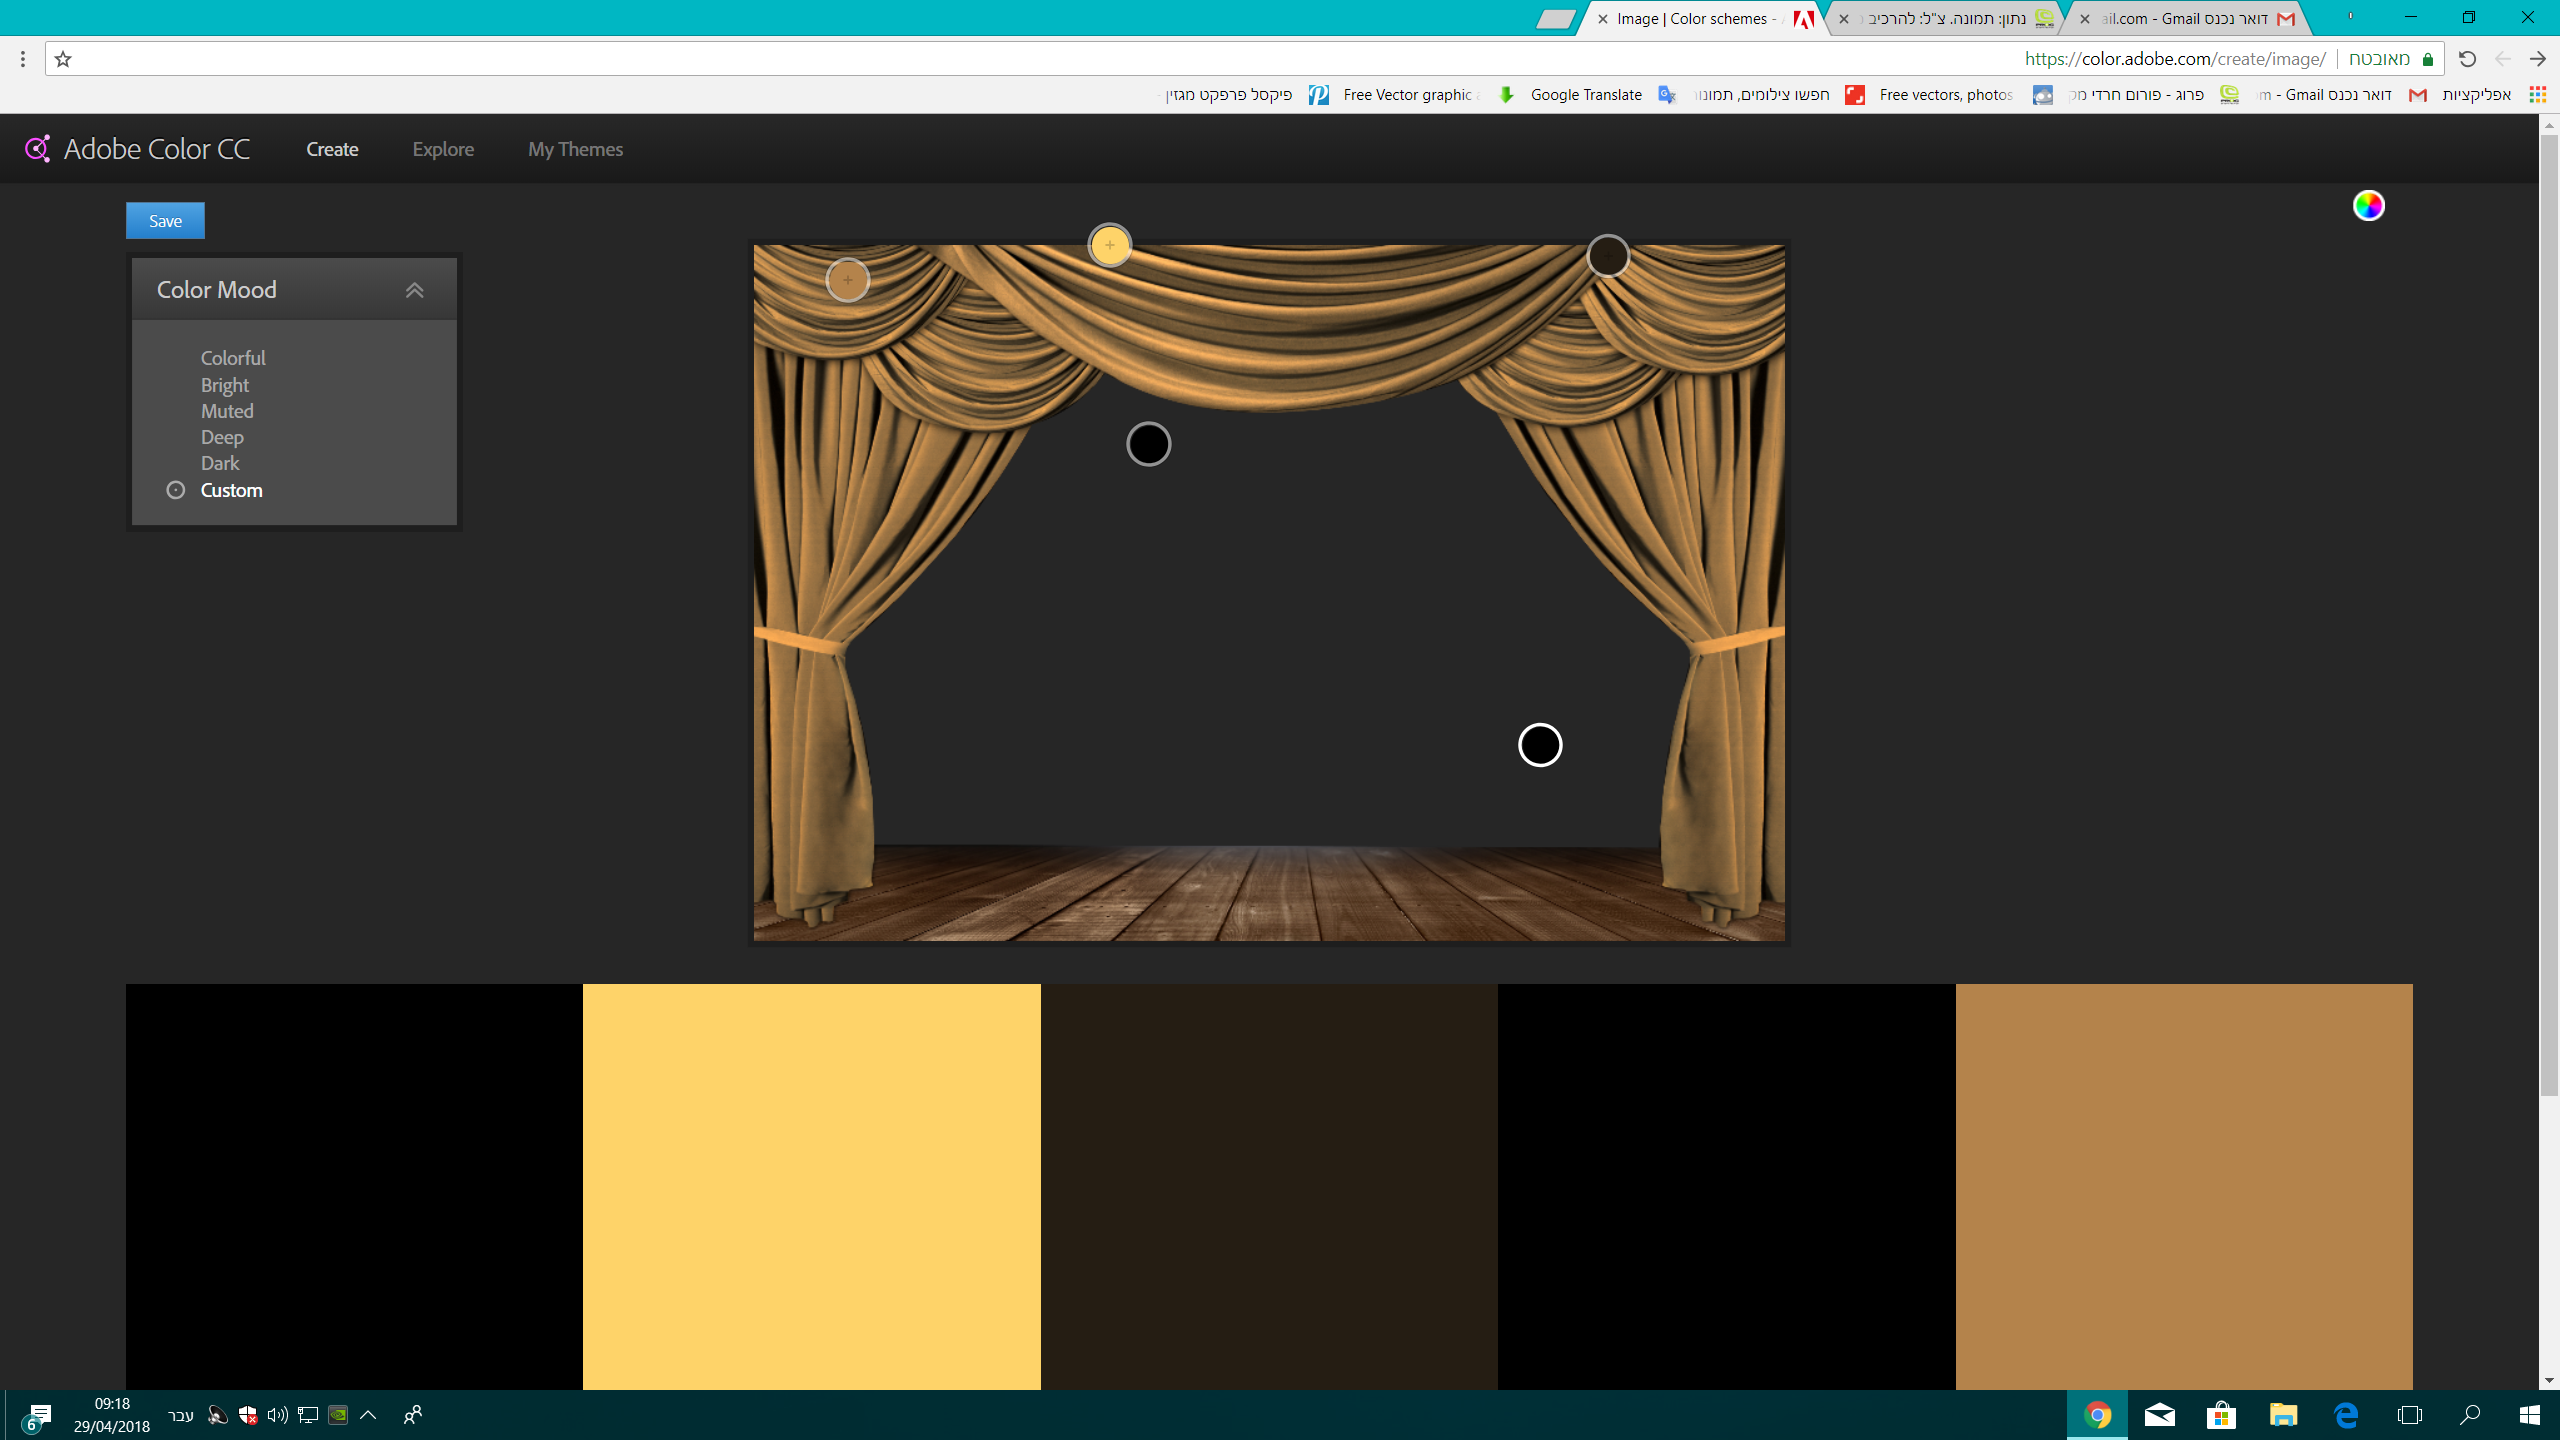Select the Custom color mood option
Image resolution: width=2560 pixels, height=1440 pixels.
pyautogui.click(x=231, y=490)
